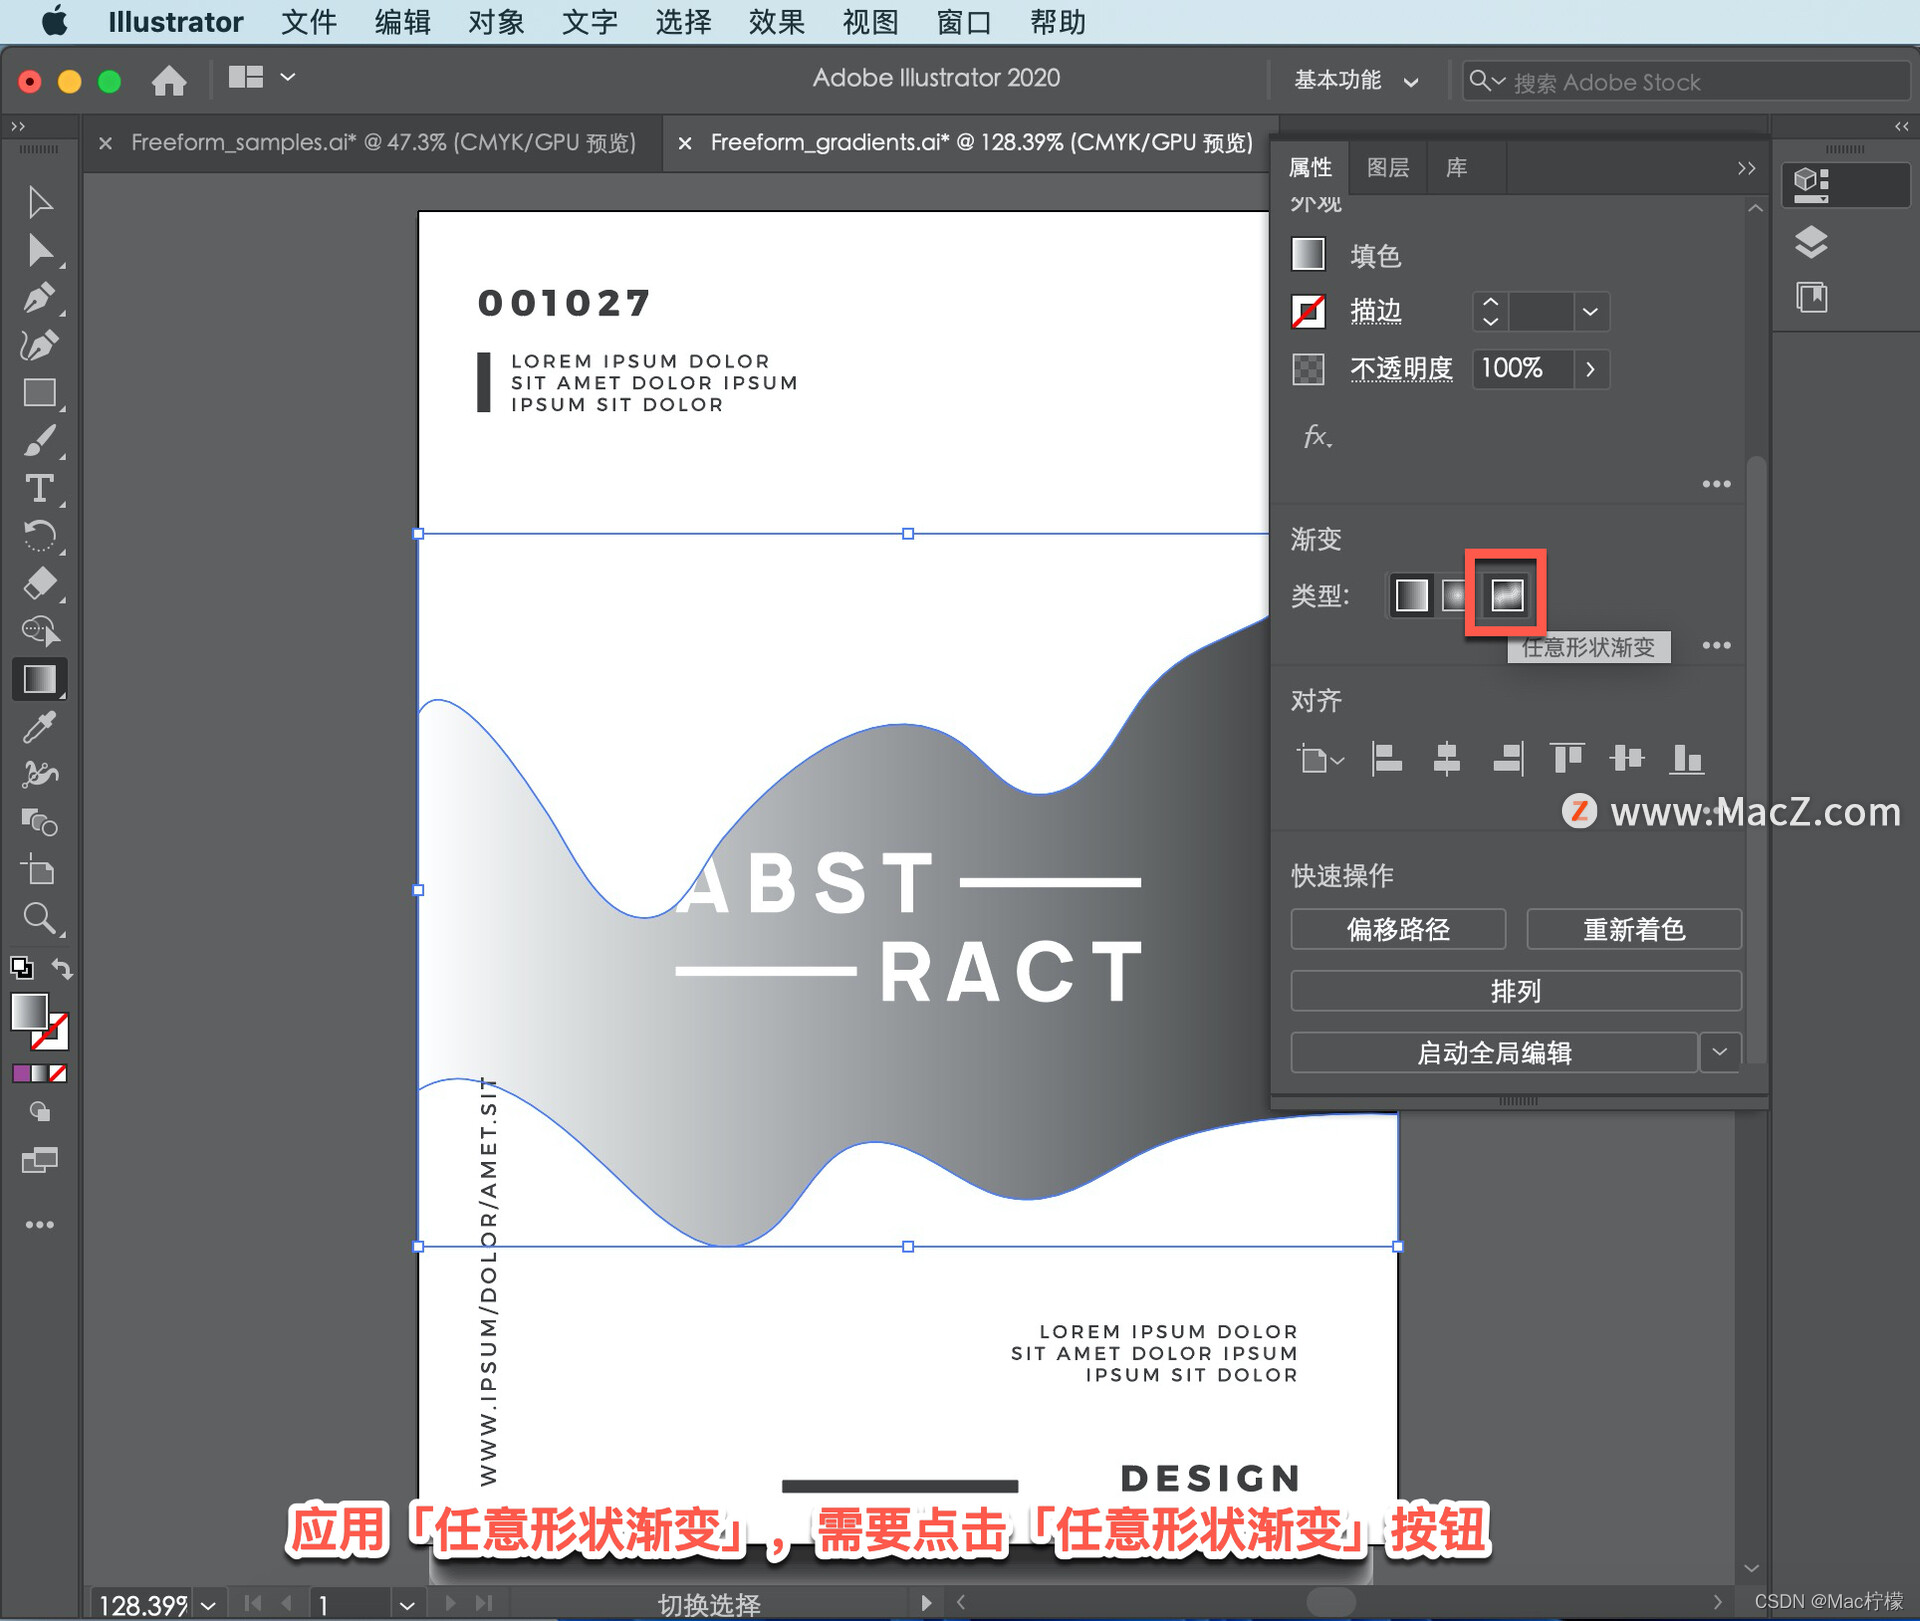Viewport: 1920px width, 1621px height.
Task: Click the 偏移路径 button
Action: (1397, 929)
